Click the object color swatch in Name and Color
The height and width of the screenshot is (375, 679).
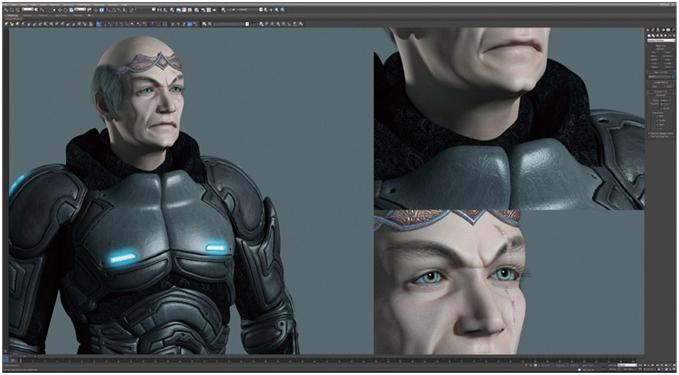673,77
